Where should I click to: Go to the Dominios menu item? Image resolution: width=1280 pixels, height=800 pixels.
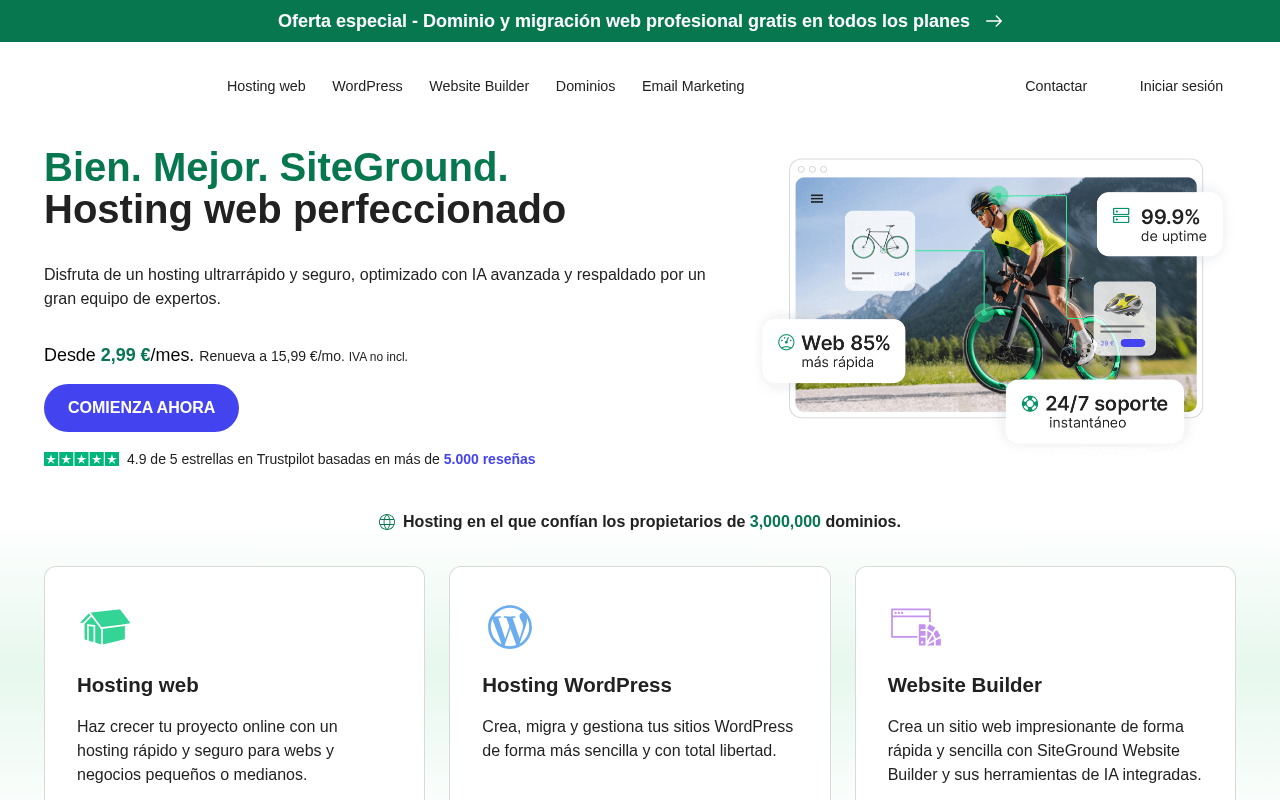pos(586,86)
